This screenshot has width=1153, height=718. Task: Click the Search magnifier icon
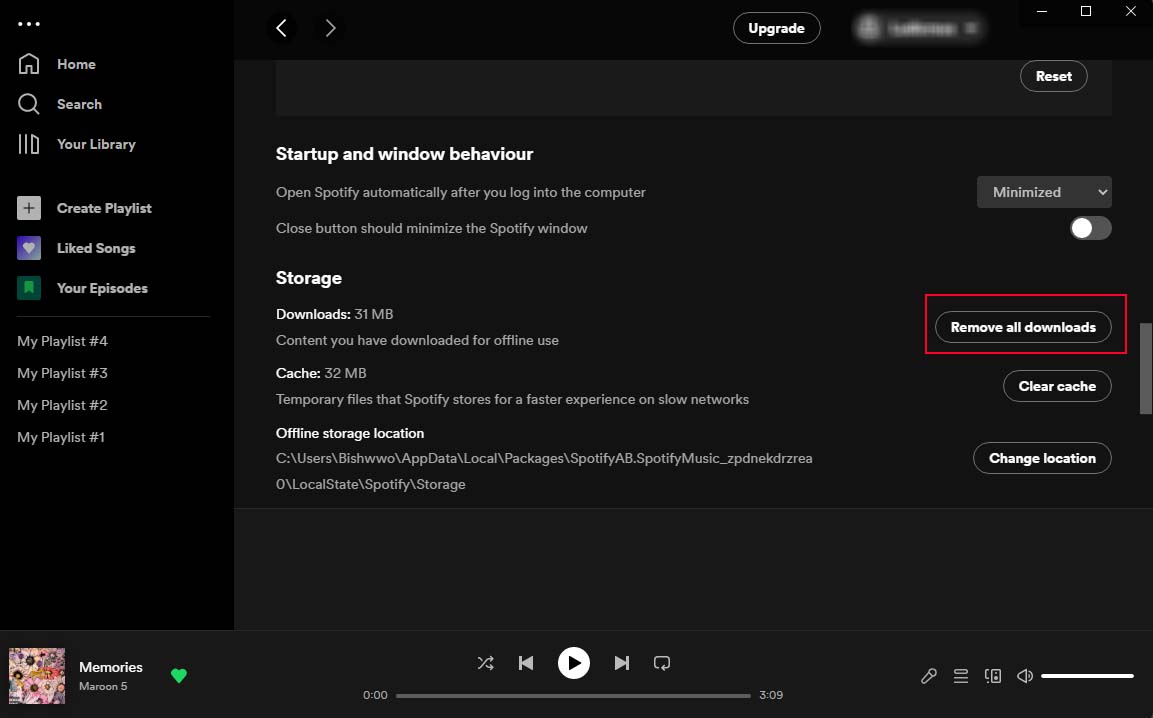pyautogui.click(x=29, y=104)
